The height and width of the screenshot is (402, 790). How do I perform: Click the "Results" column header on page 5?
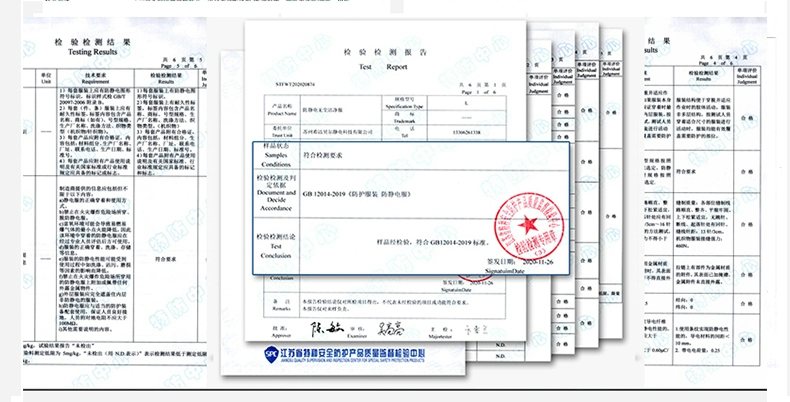coord(166,82)
